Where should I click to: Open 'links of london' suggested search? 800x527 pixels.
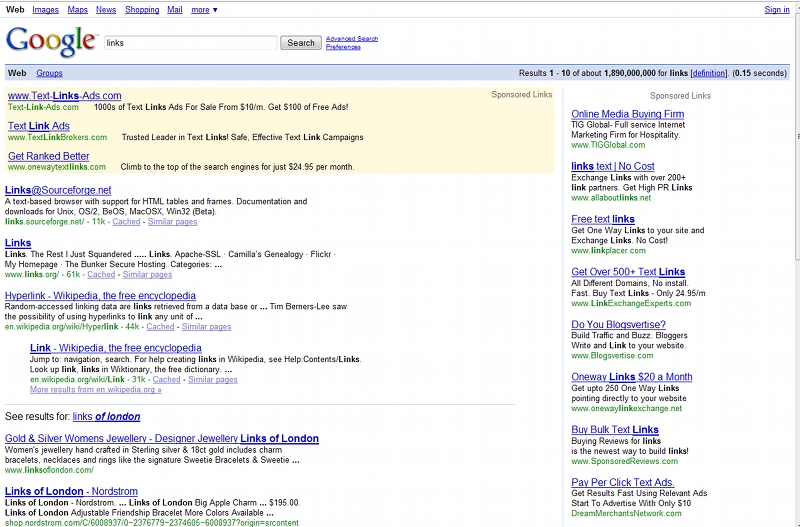[106, 416]
